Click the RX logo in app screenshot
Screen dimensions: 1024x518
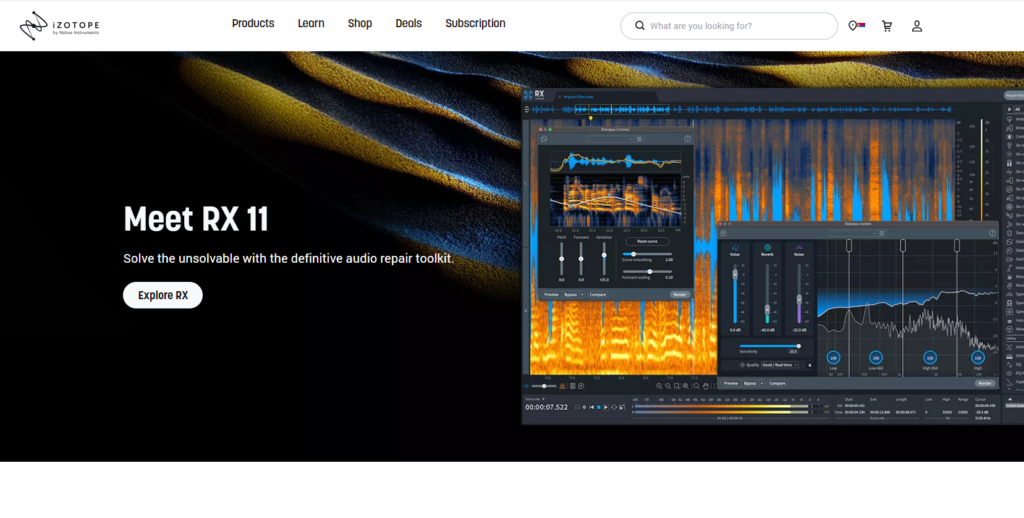pos(537,94)
